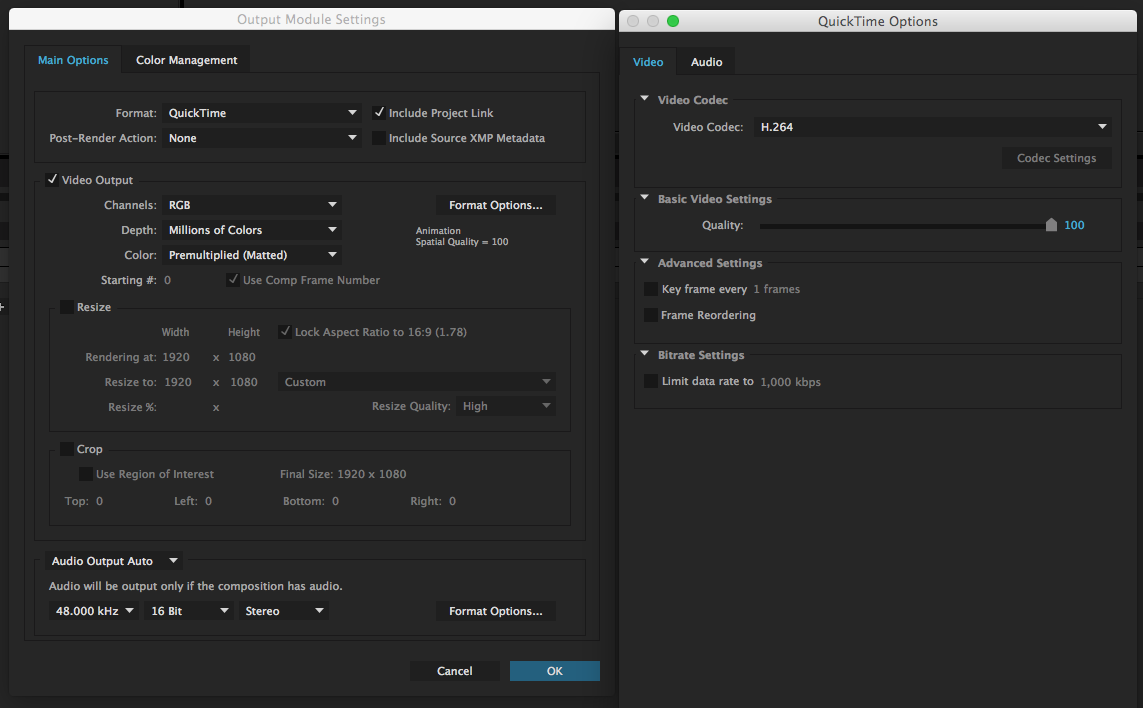
Task: Click the Starting # value field
Action: 168,280
